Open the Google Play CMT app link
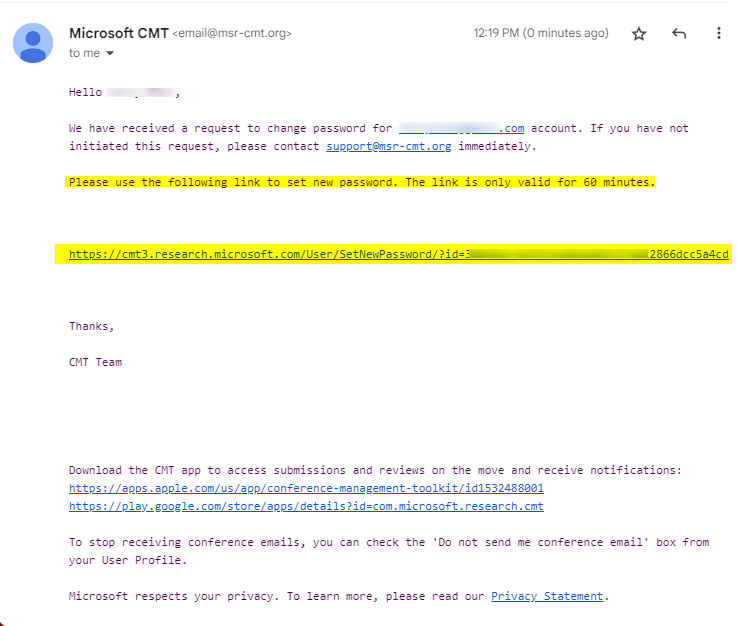 point(306,506)
